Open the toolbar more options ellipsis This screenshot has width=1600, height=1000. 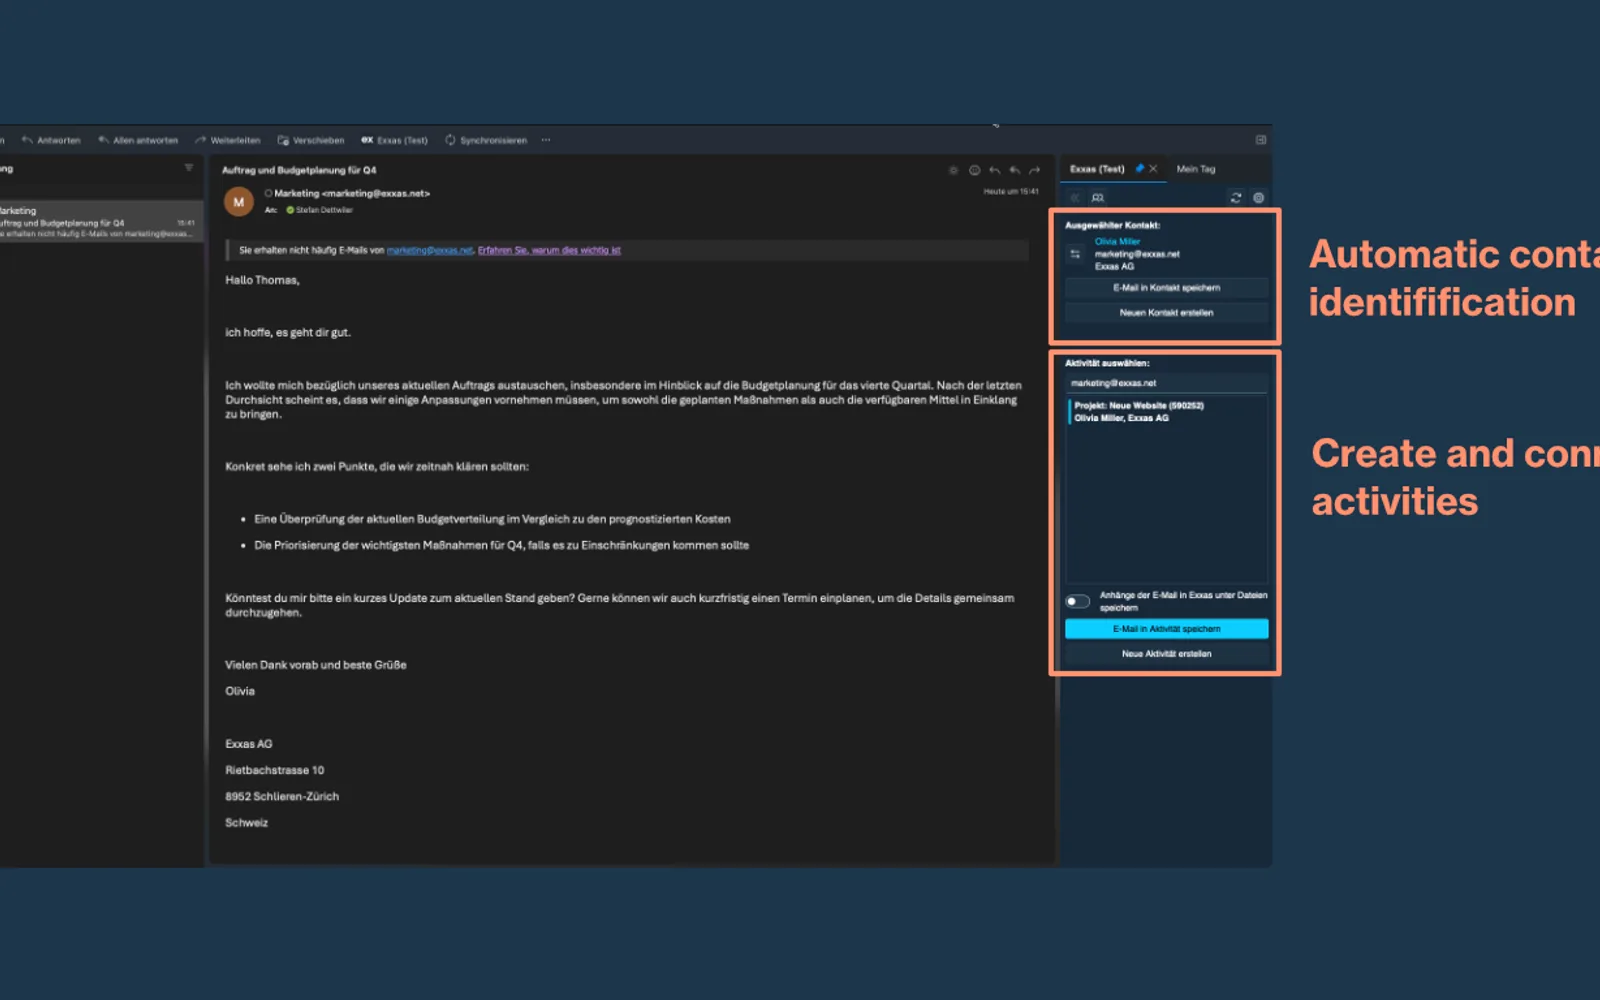pos(546,140)
